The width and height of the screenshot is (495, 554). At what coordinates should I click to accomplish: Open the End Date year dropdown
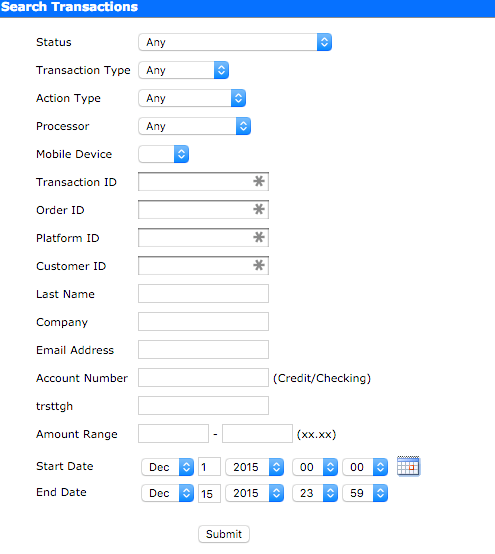[255, 493]
